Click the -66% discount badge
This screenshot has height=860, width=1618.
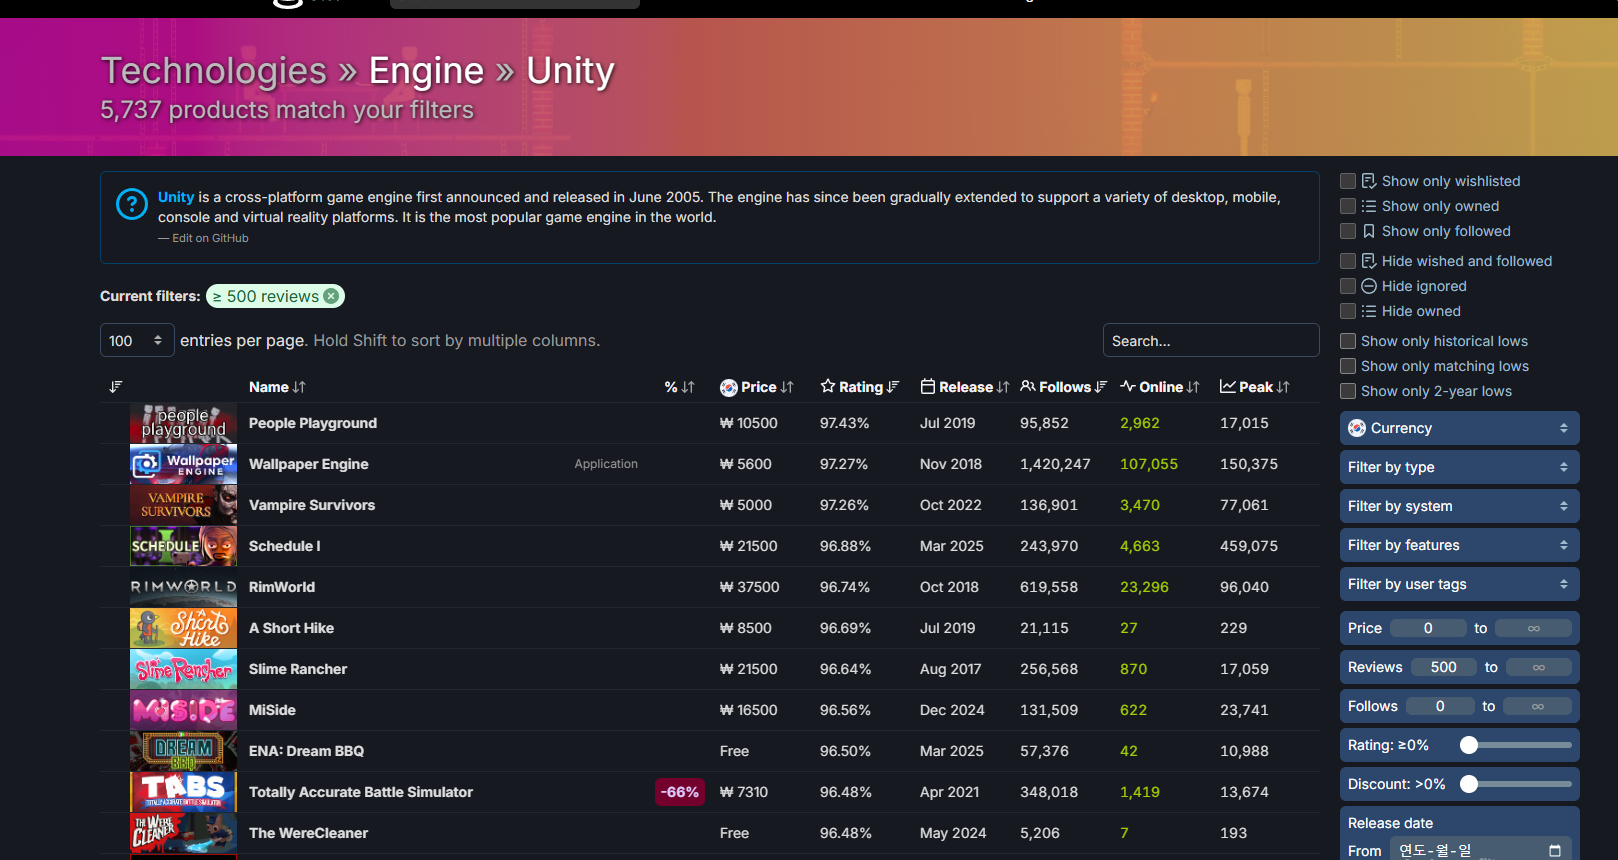[680, 792]
